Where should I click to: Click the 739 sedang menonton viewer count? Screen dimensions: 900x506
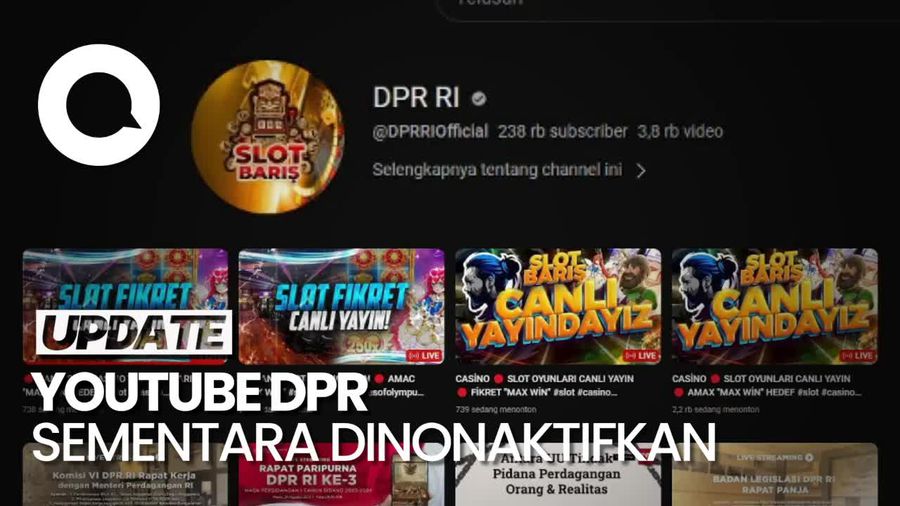point(496,410)
